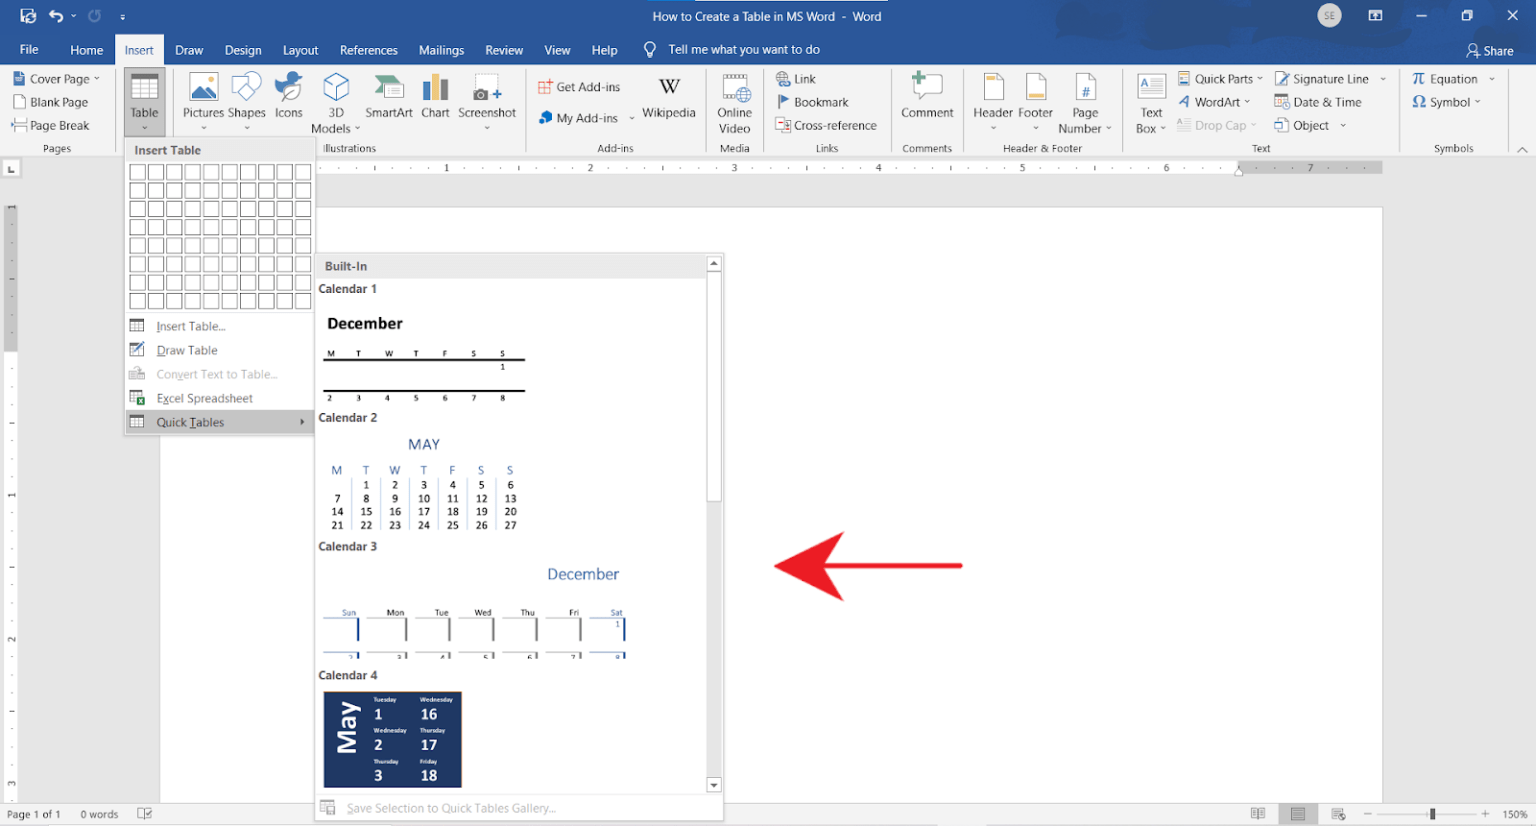The width and height of the screenshot is (1536, 826).
Task: Click the zoom slider handle
Action: (1432, 814)
